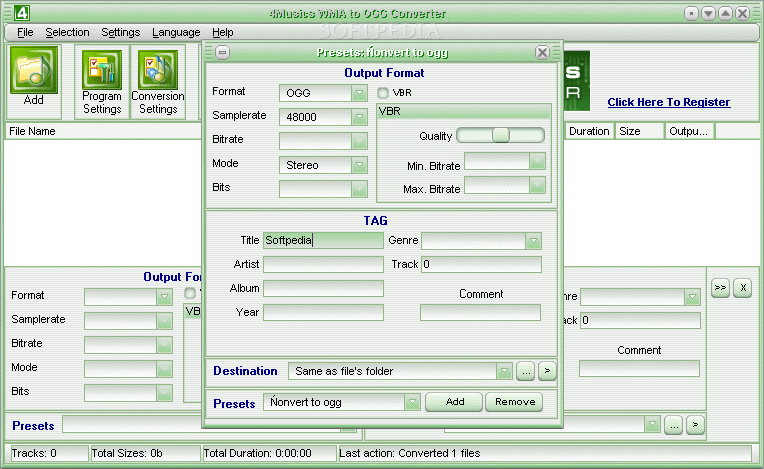Viewport: 764px width, 469px height.
Task: Open the Genre dropdown in dialog
Action: [534, 241]
